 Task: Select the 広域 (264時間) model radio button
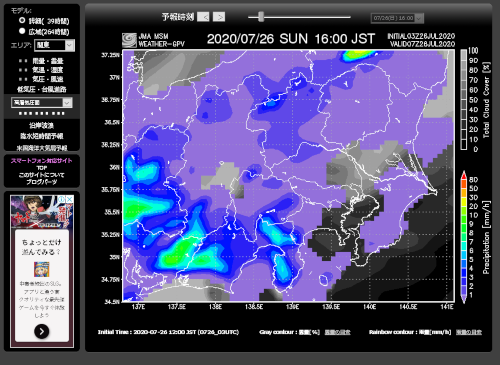tap(22, 31)
